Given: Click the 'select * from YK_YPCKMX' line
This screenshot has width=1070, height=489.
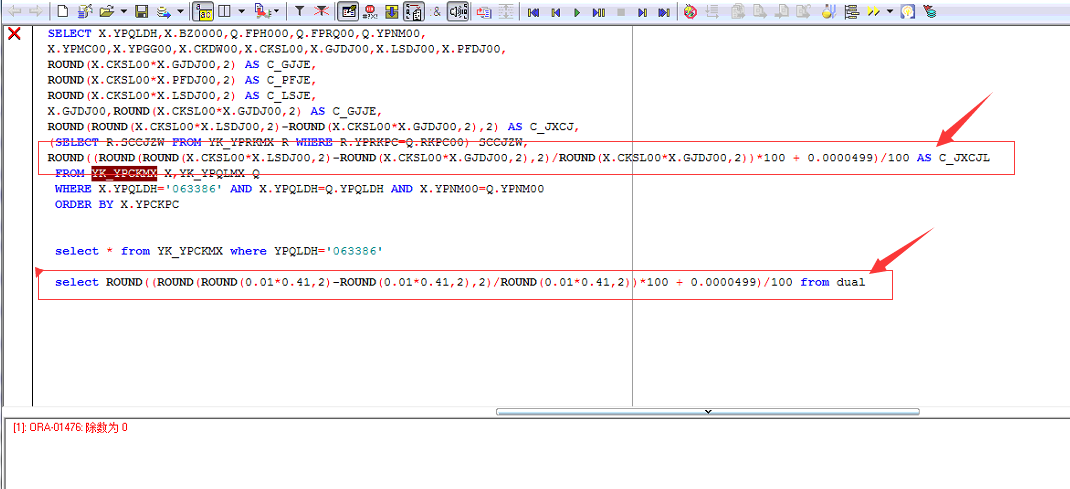Looking at the screenshot, I should pos(218,251).
